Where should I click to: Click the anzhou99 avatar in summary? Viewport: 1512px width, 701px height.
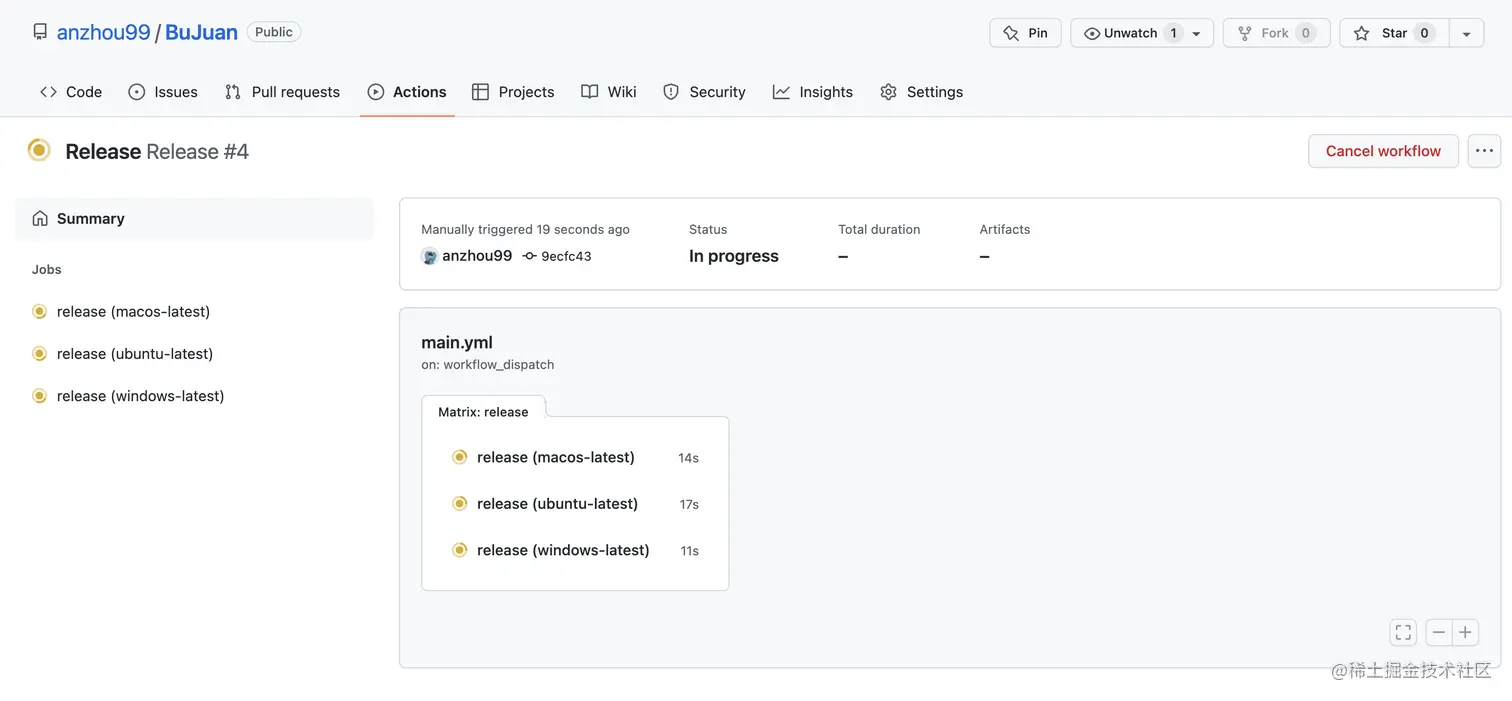[x=430, y=256]
